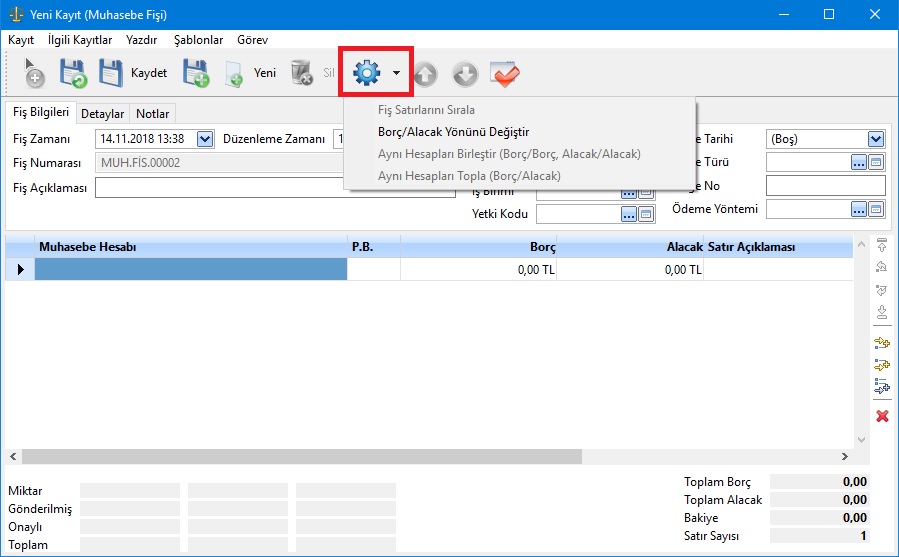Open the (Boş) date combo box

876,139
